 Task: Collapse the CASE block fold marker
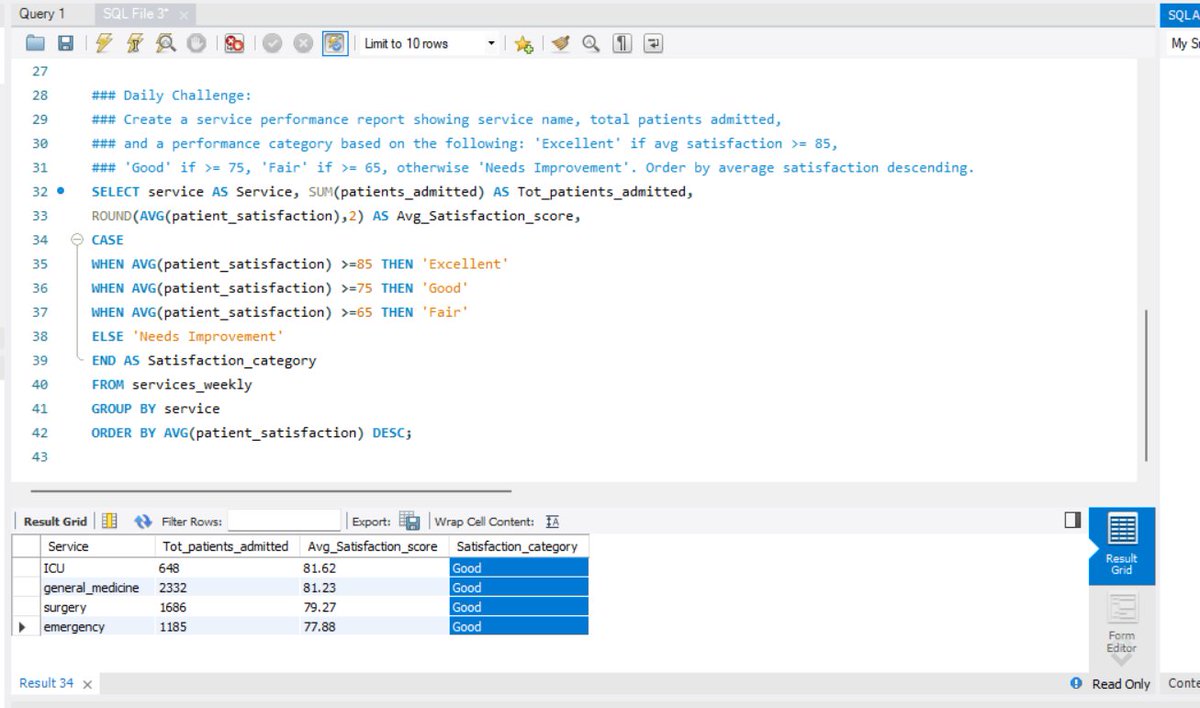[76, 240]
